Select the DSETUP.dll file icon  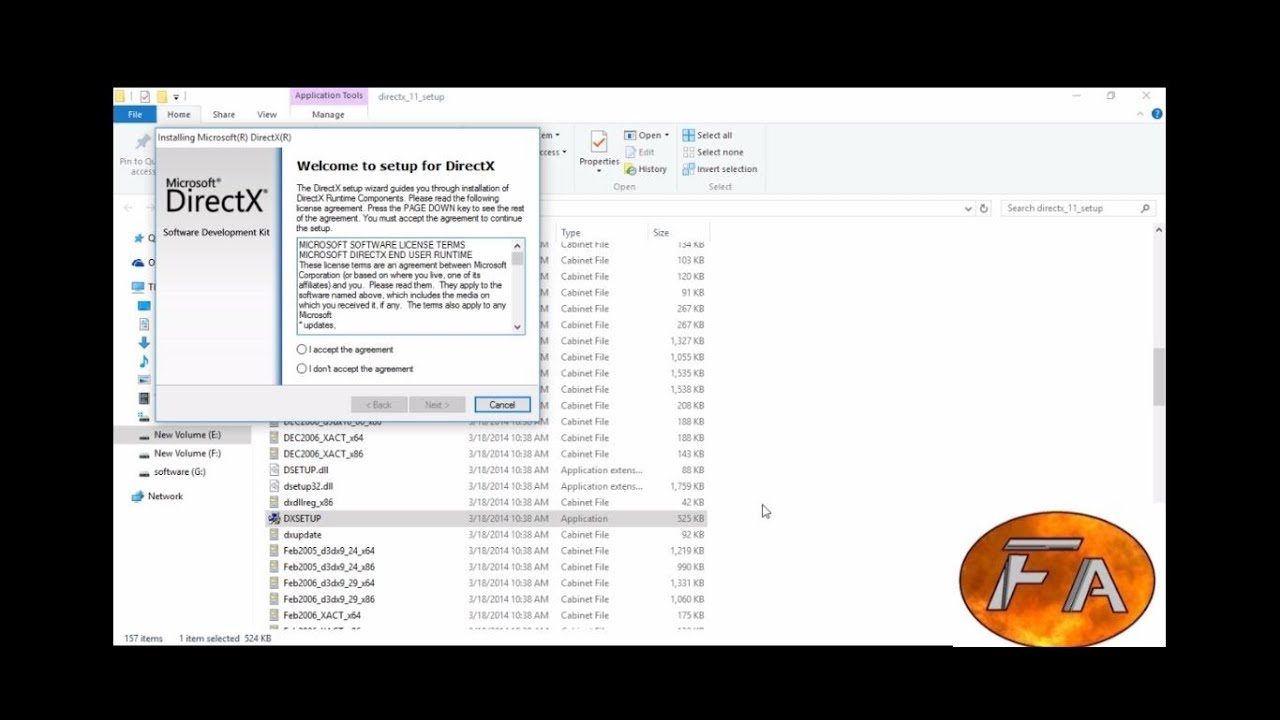point(274,470)
